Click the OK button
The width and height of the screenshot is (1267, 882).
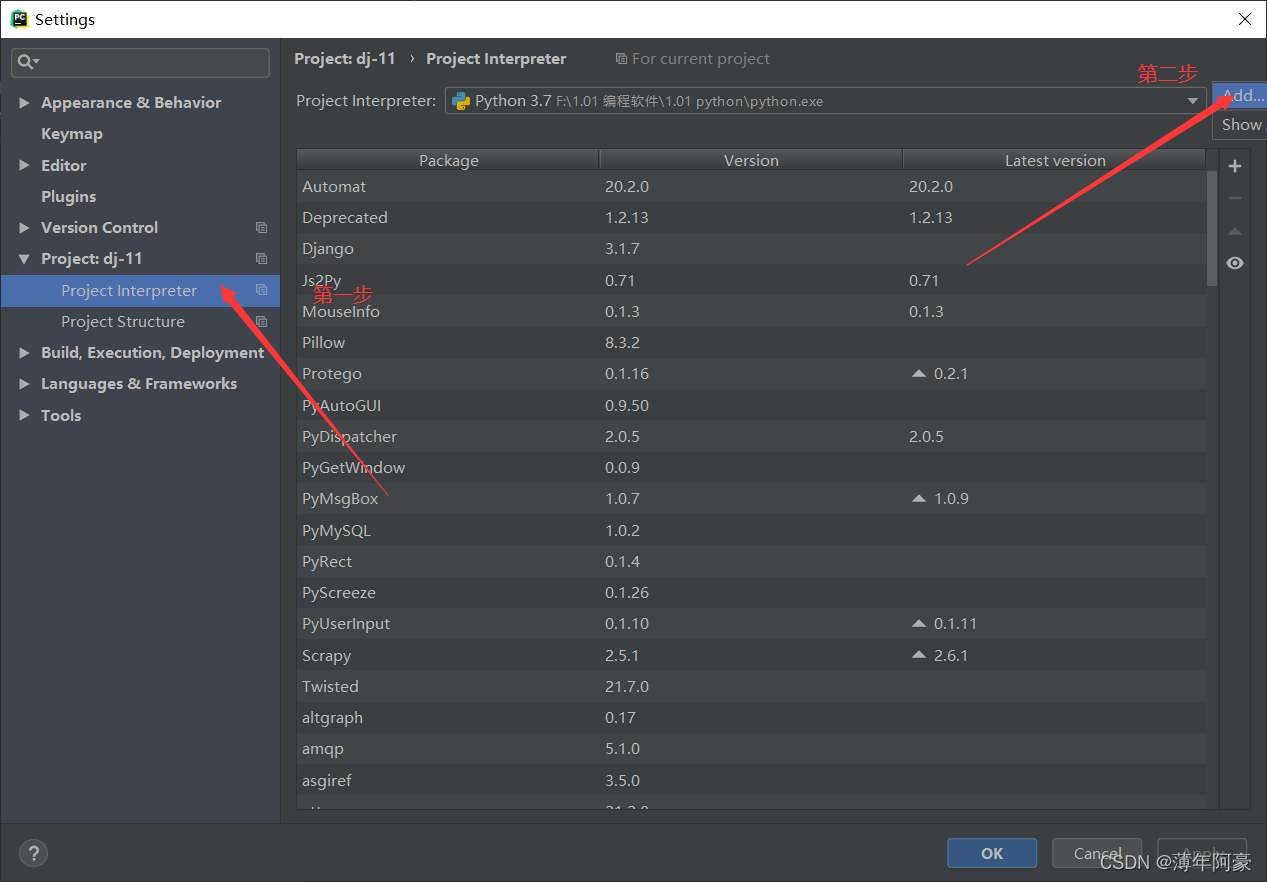992,853
